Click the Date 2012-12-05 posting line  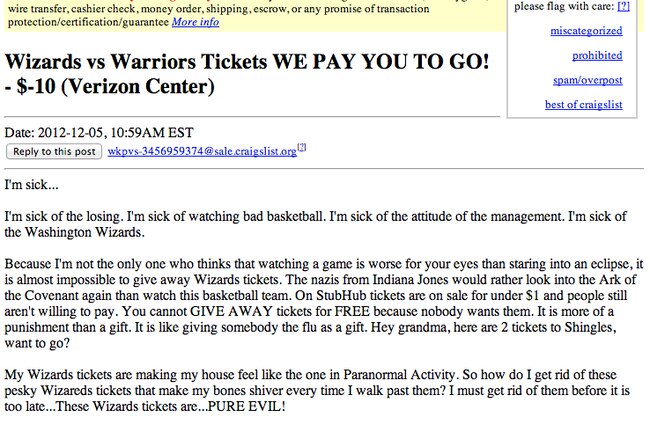pyautogui.click(x=99, y=133)
